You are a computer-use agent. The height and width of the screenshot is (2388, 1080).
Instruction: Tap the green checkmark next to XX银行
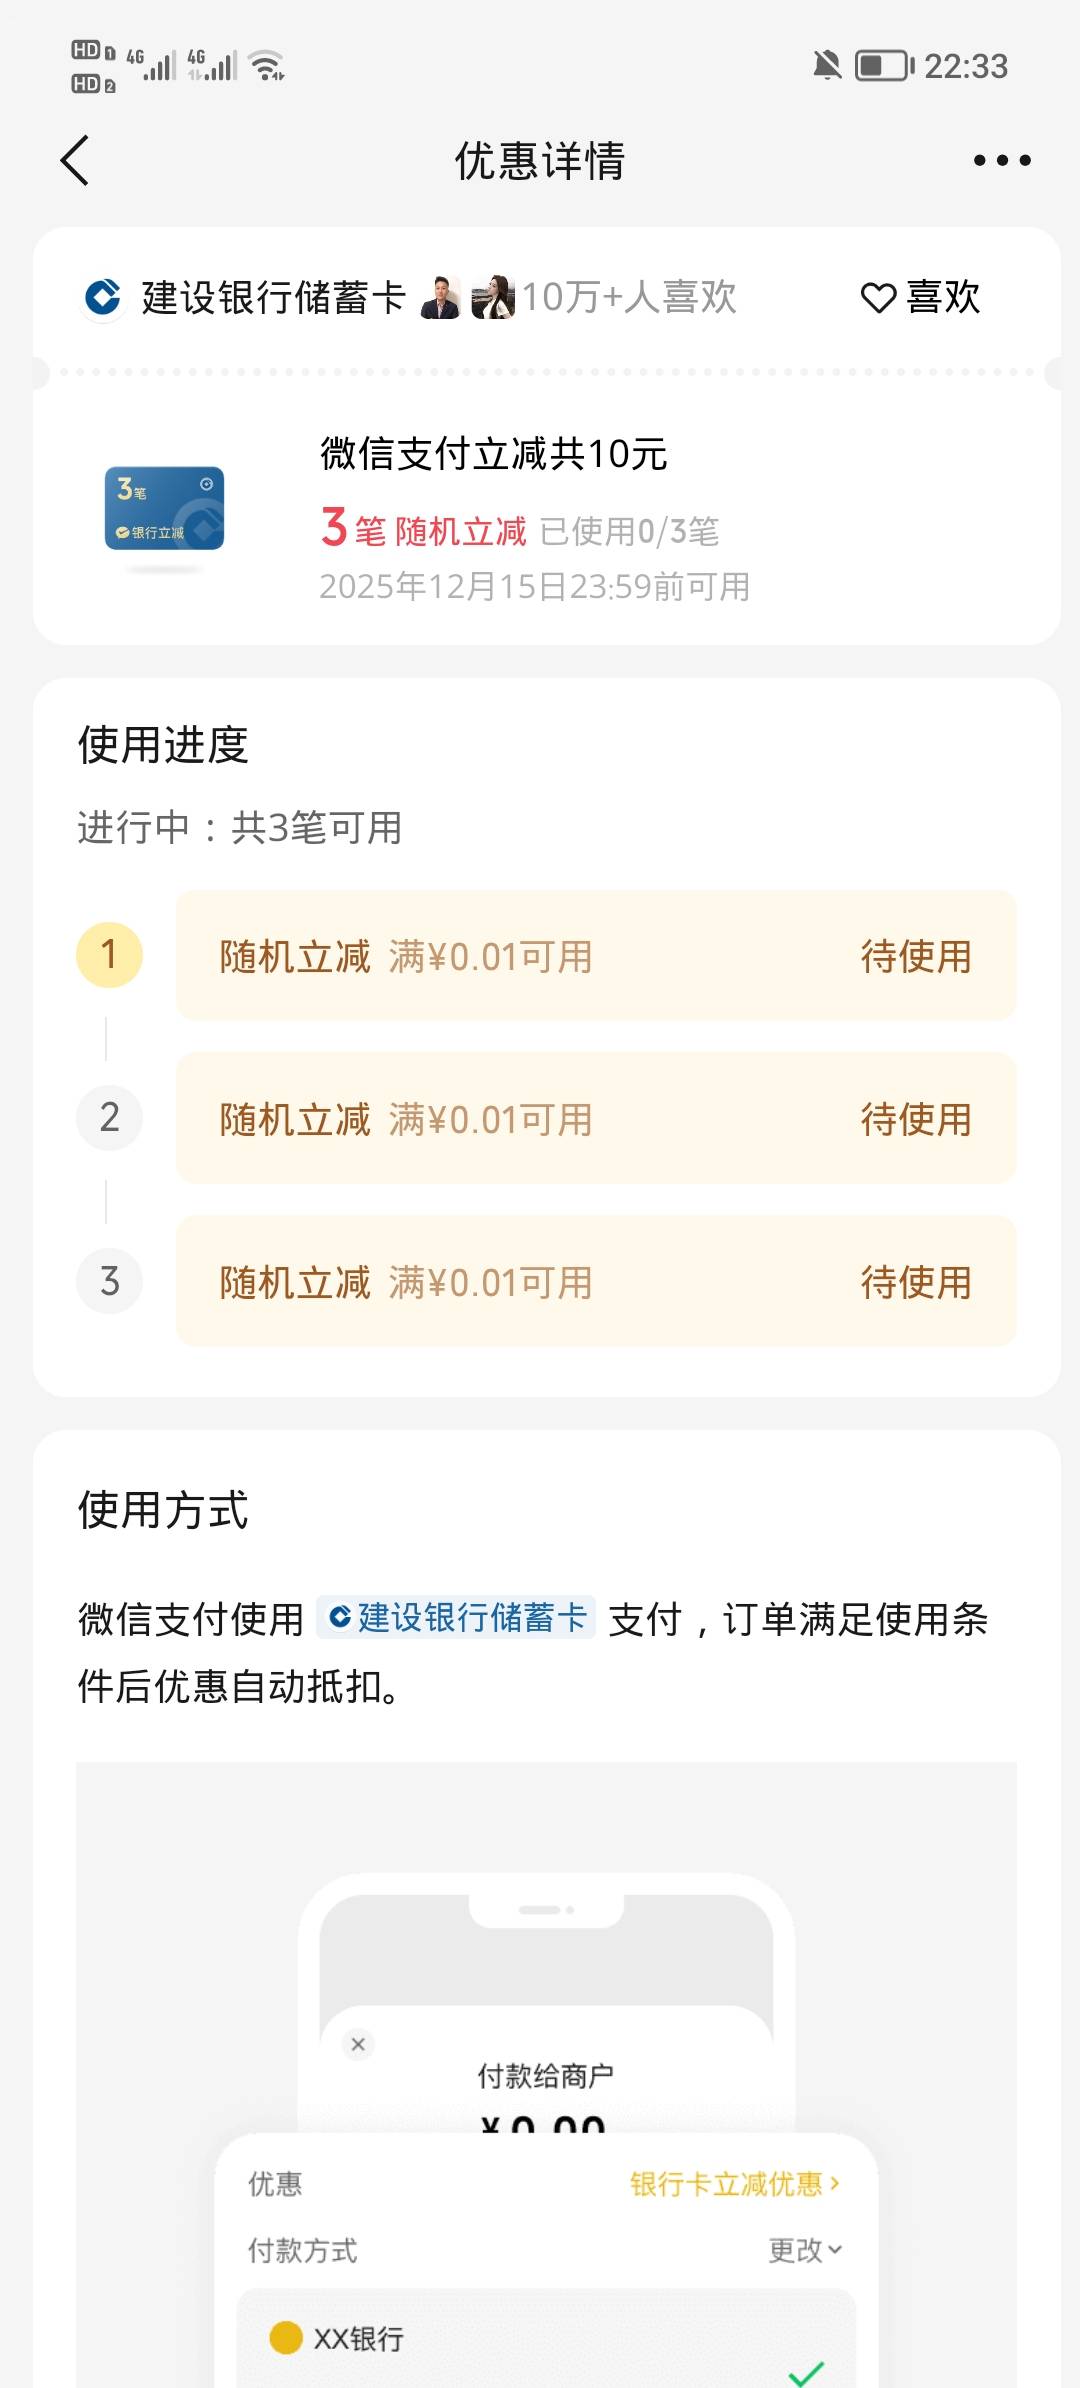(x=805, y=2372)
